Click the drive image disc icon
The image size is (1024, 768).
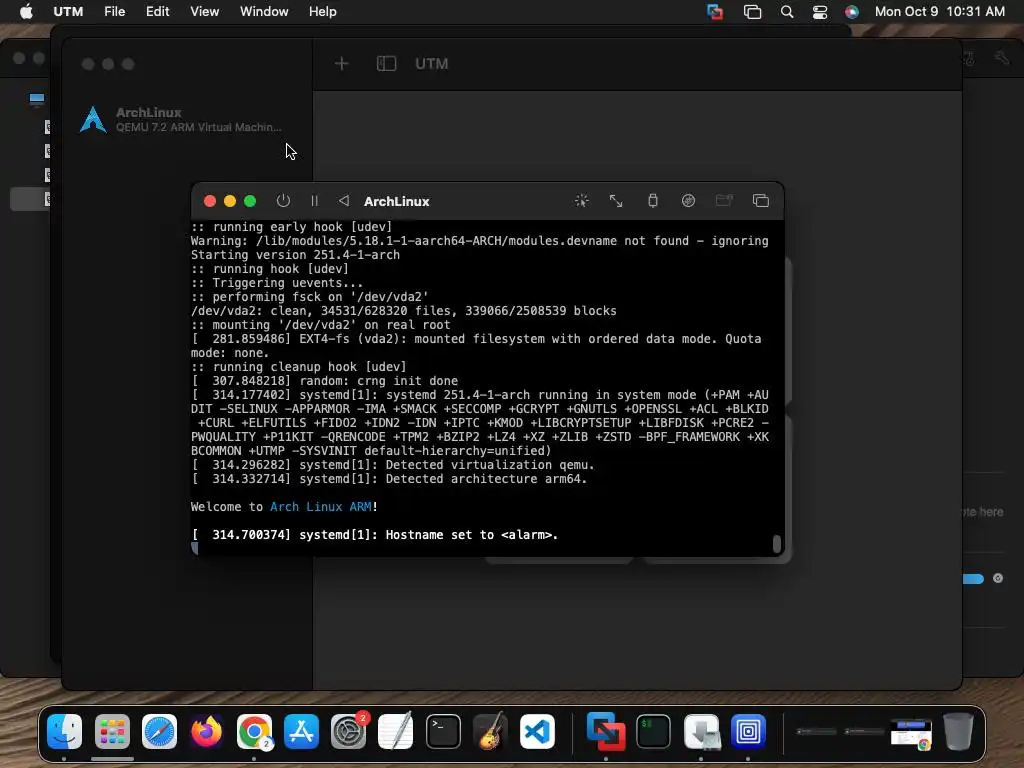tap(688, 200)
